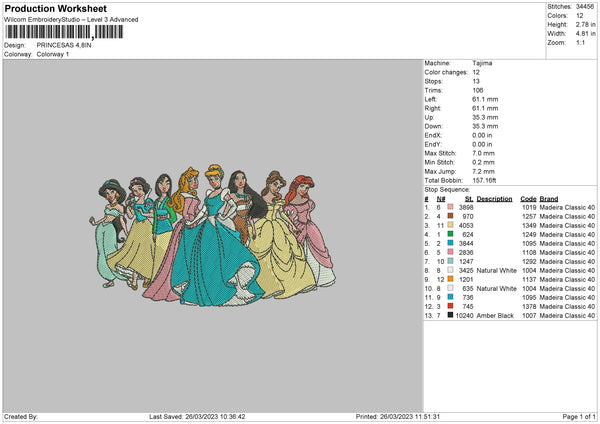Click the white swatch in stop row 8
This screenshot has width=600, height=424.
tap(450, 270)
